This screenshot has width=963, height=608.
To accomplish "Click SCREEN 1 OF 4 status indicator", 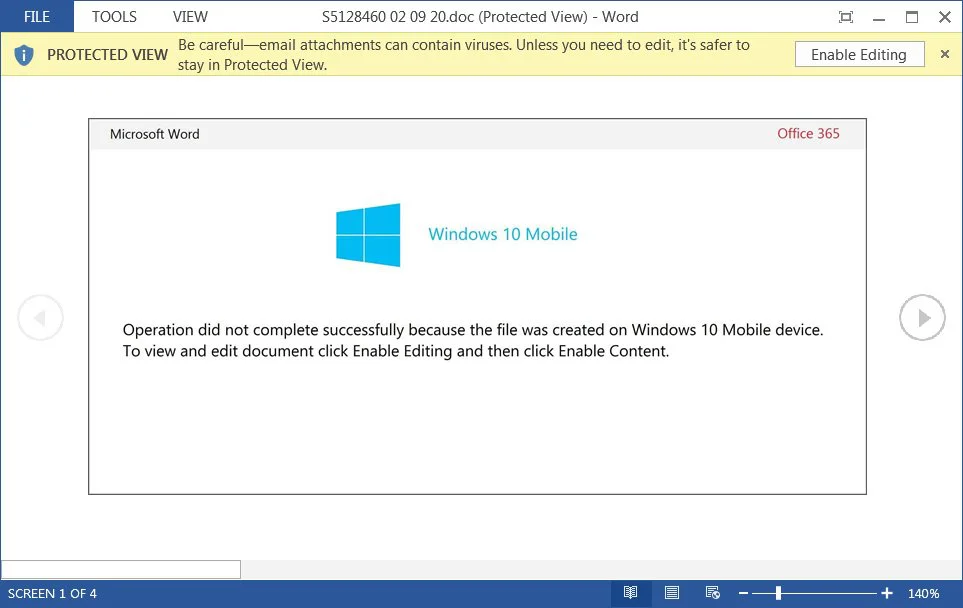I will pos(52,593).
